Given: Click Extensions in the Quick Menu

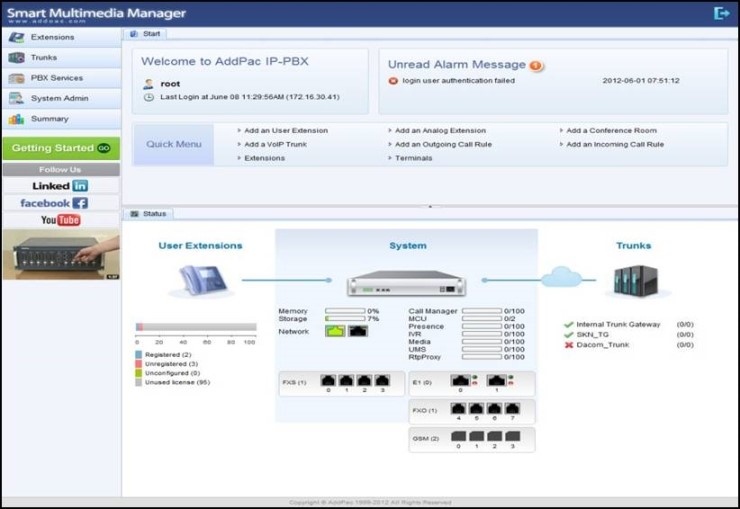Looking at the screenshot, I should [264, 158].
